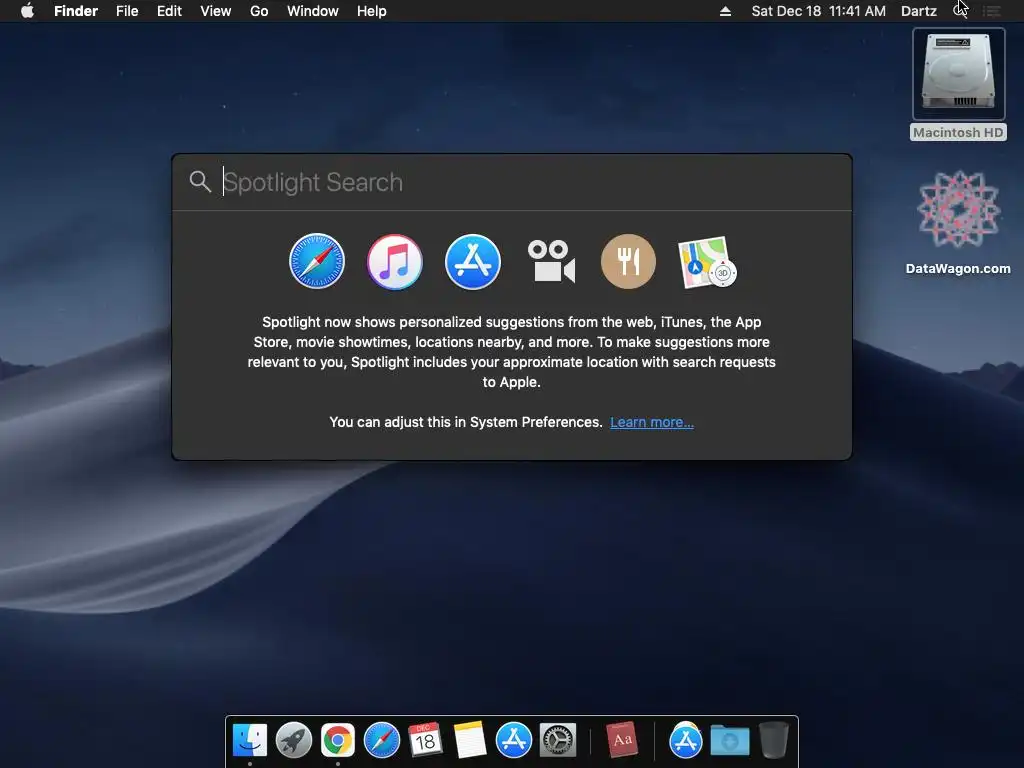Open Notification Center list icon
The image size is (1024, 768).
click(x=992, y=11)
